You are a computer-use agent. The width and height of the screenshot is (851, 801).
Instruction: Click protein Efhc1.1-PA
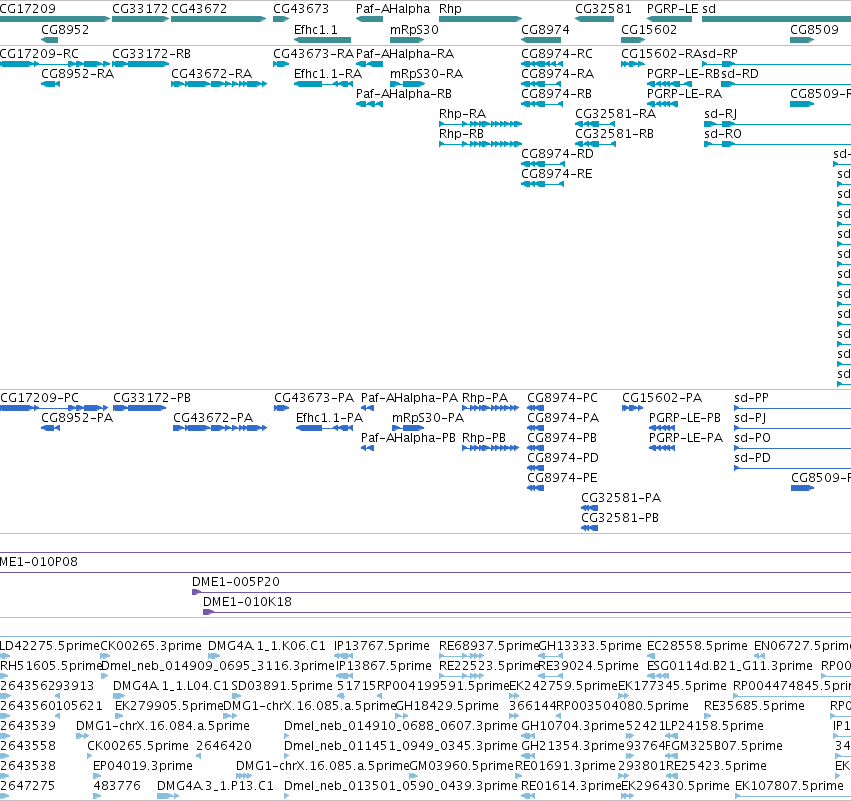click(x=329, y=418)
